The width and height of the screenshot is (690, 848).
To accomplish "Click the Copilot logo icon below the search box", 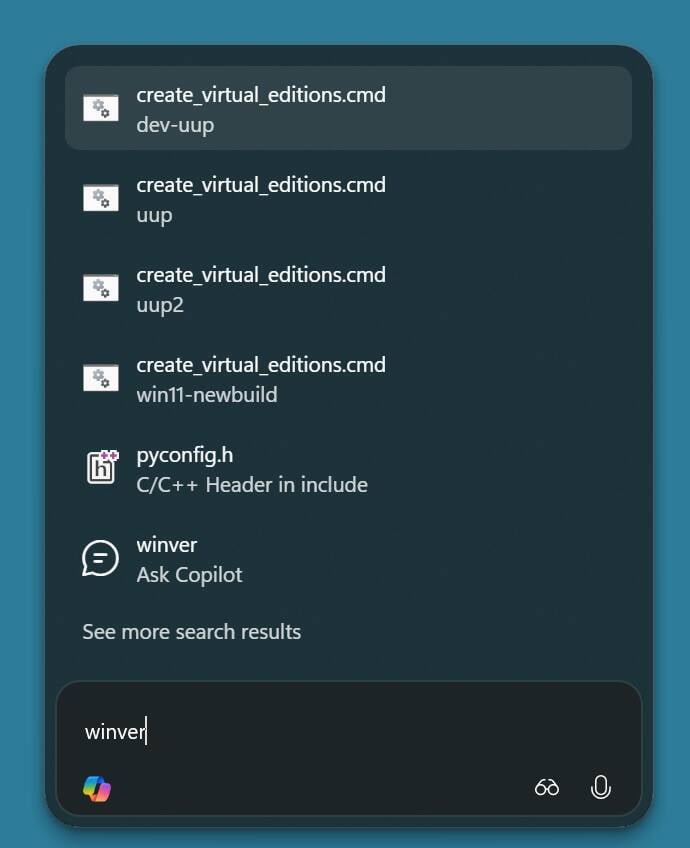I will click(97, 788).
